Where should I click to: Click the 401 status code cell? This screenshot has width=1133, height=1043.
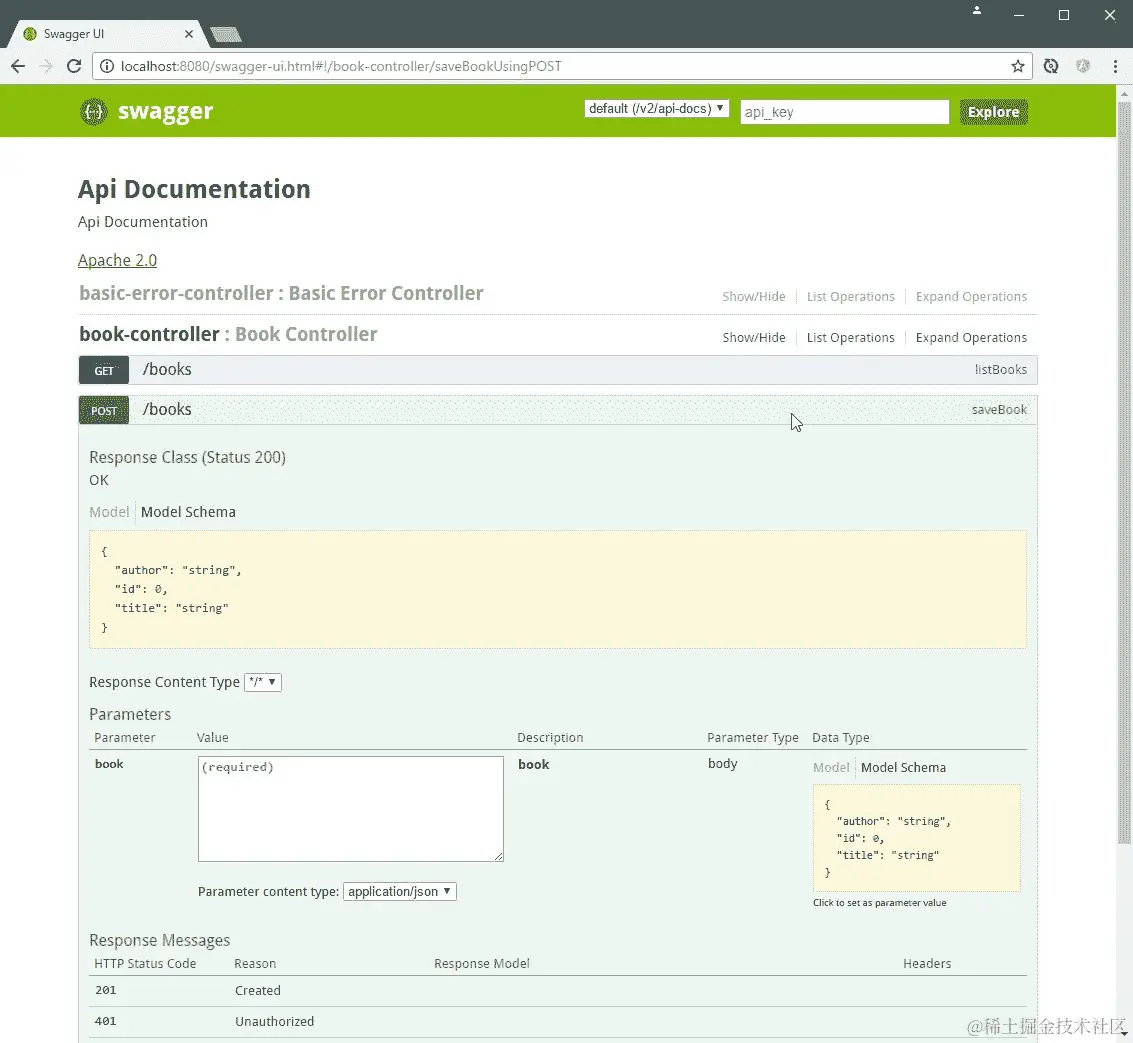[105, 1021]
